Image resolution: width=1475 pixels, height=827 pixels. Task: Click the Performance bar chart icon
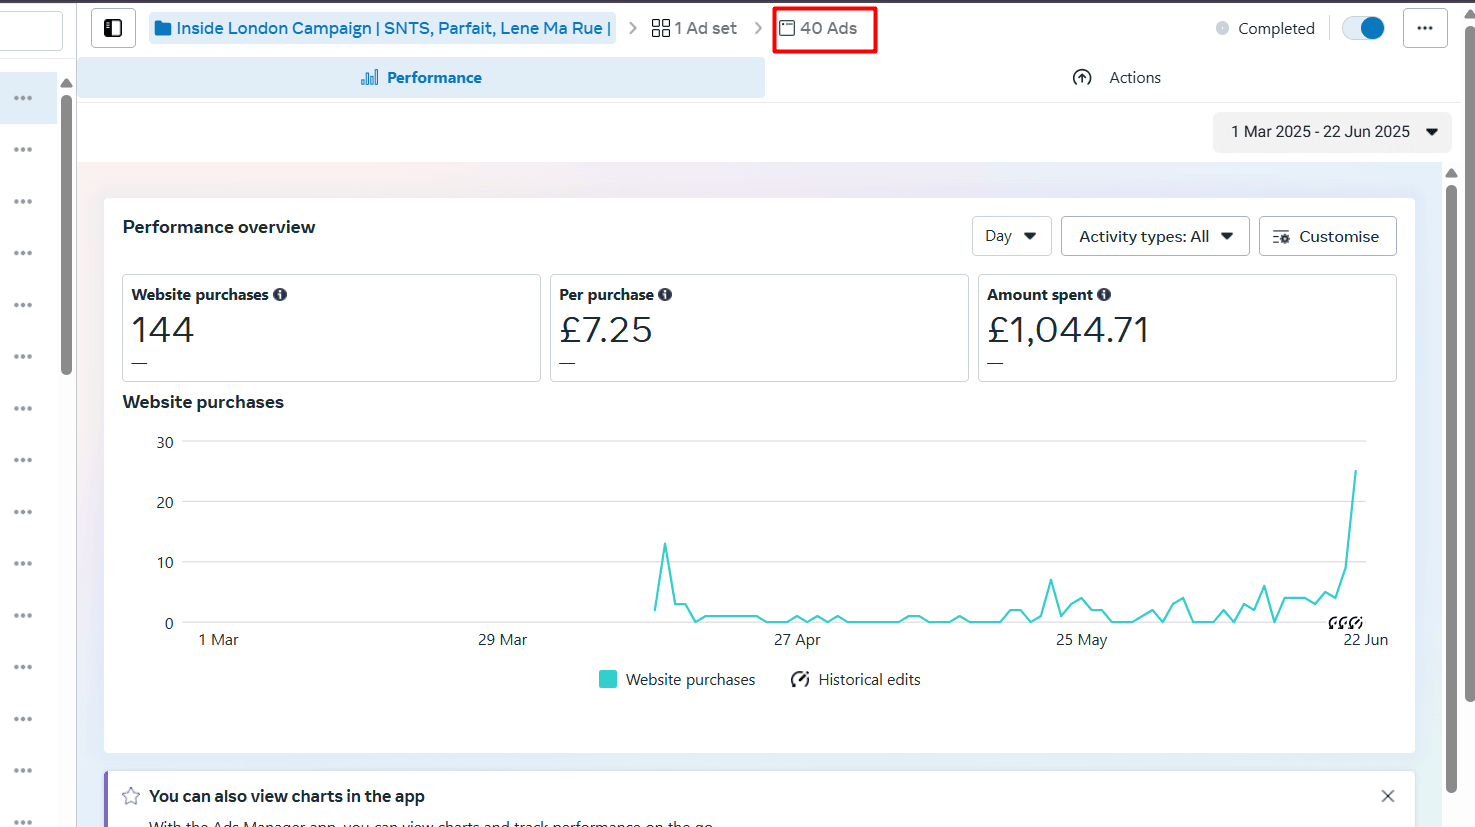tap(370, 78)
